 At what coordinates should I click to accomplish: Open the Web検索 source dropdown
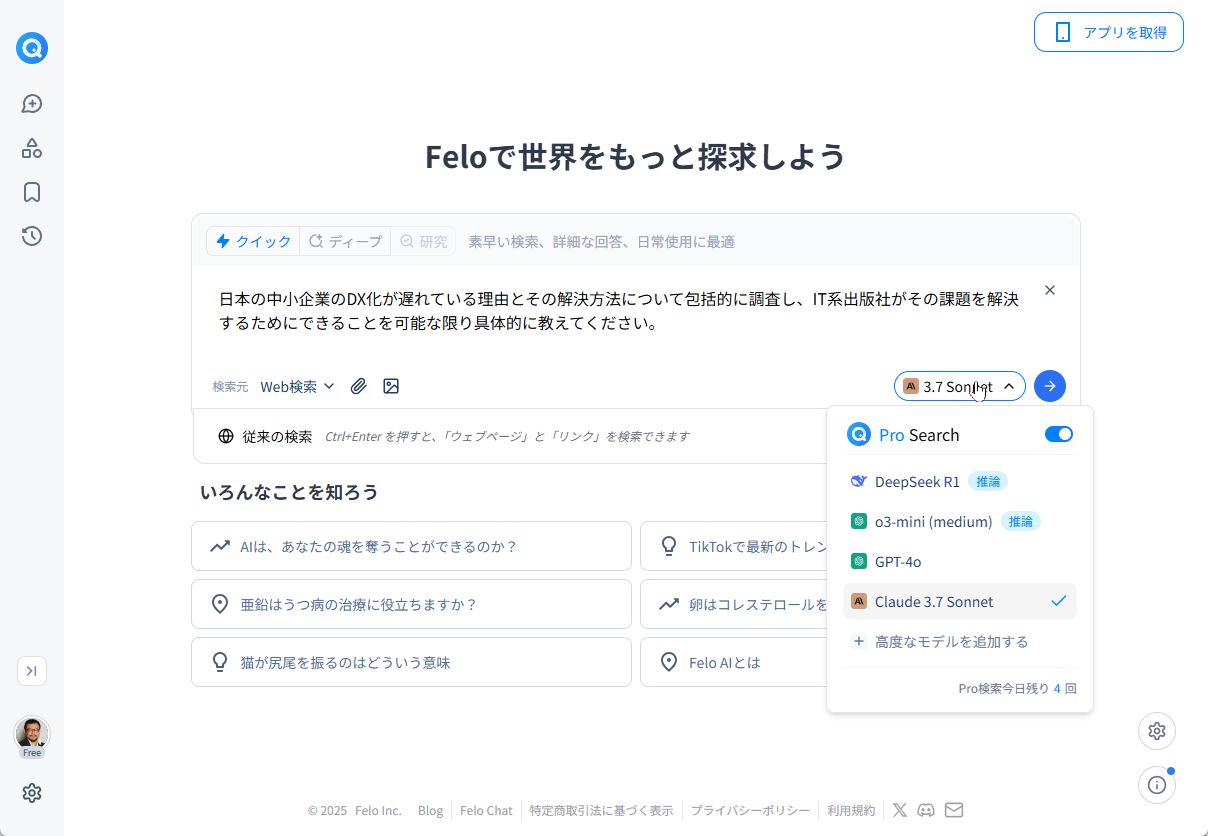[x=298, y=386]
